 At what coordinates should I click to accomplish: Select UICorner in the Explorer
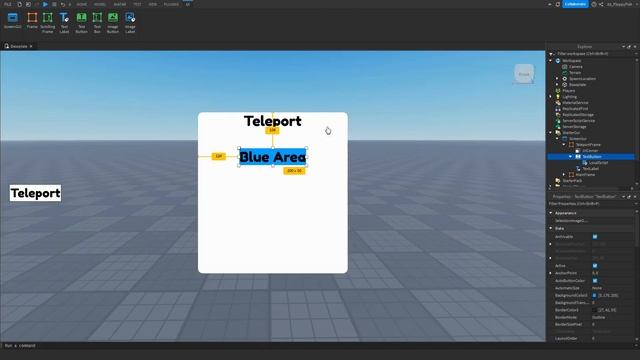[590, 151]
